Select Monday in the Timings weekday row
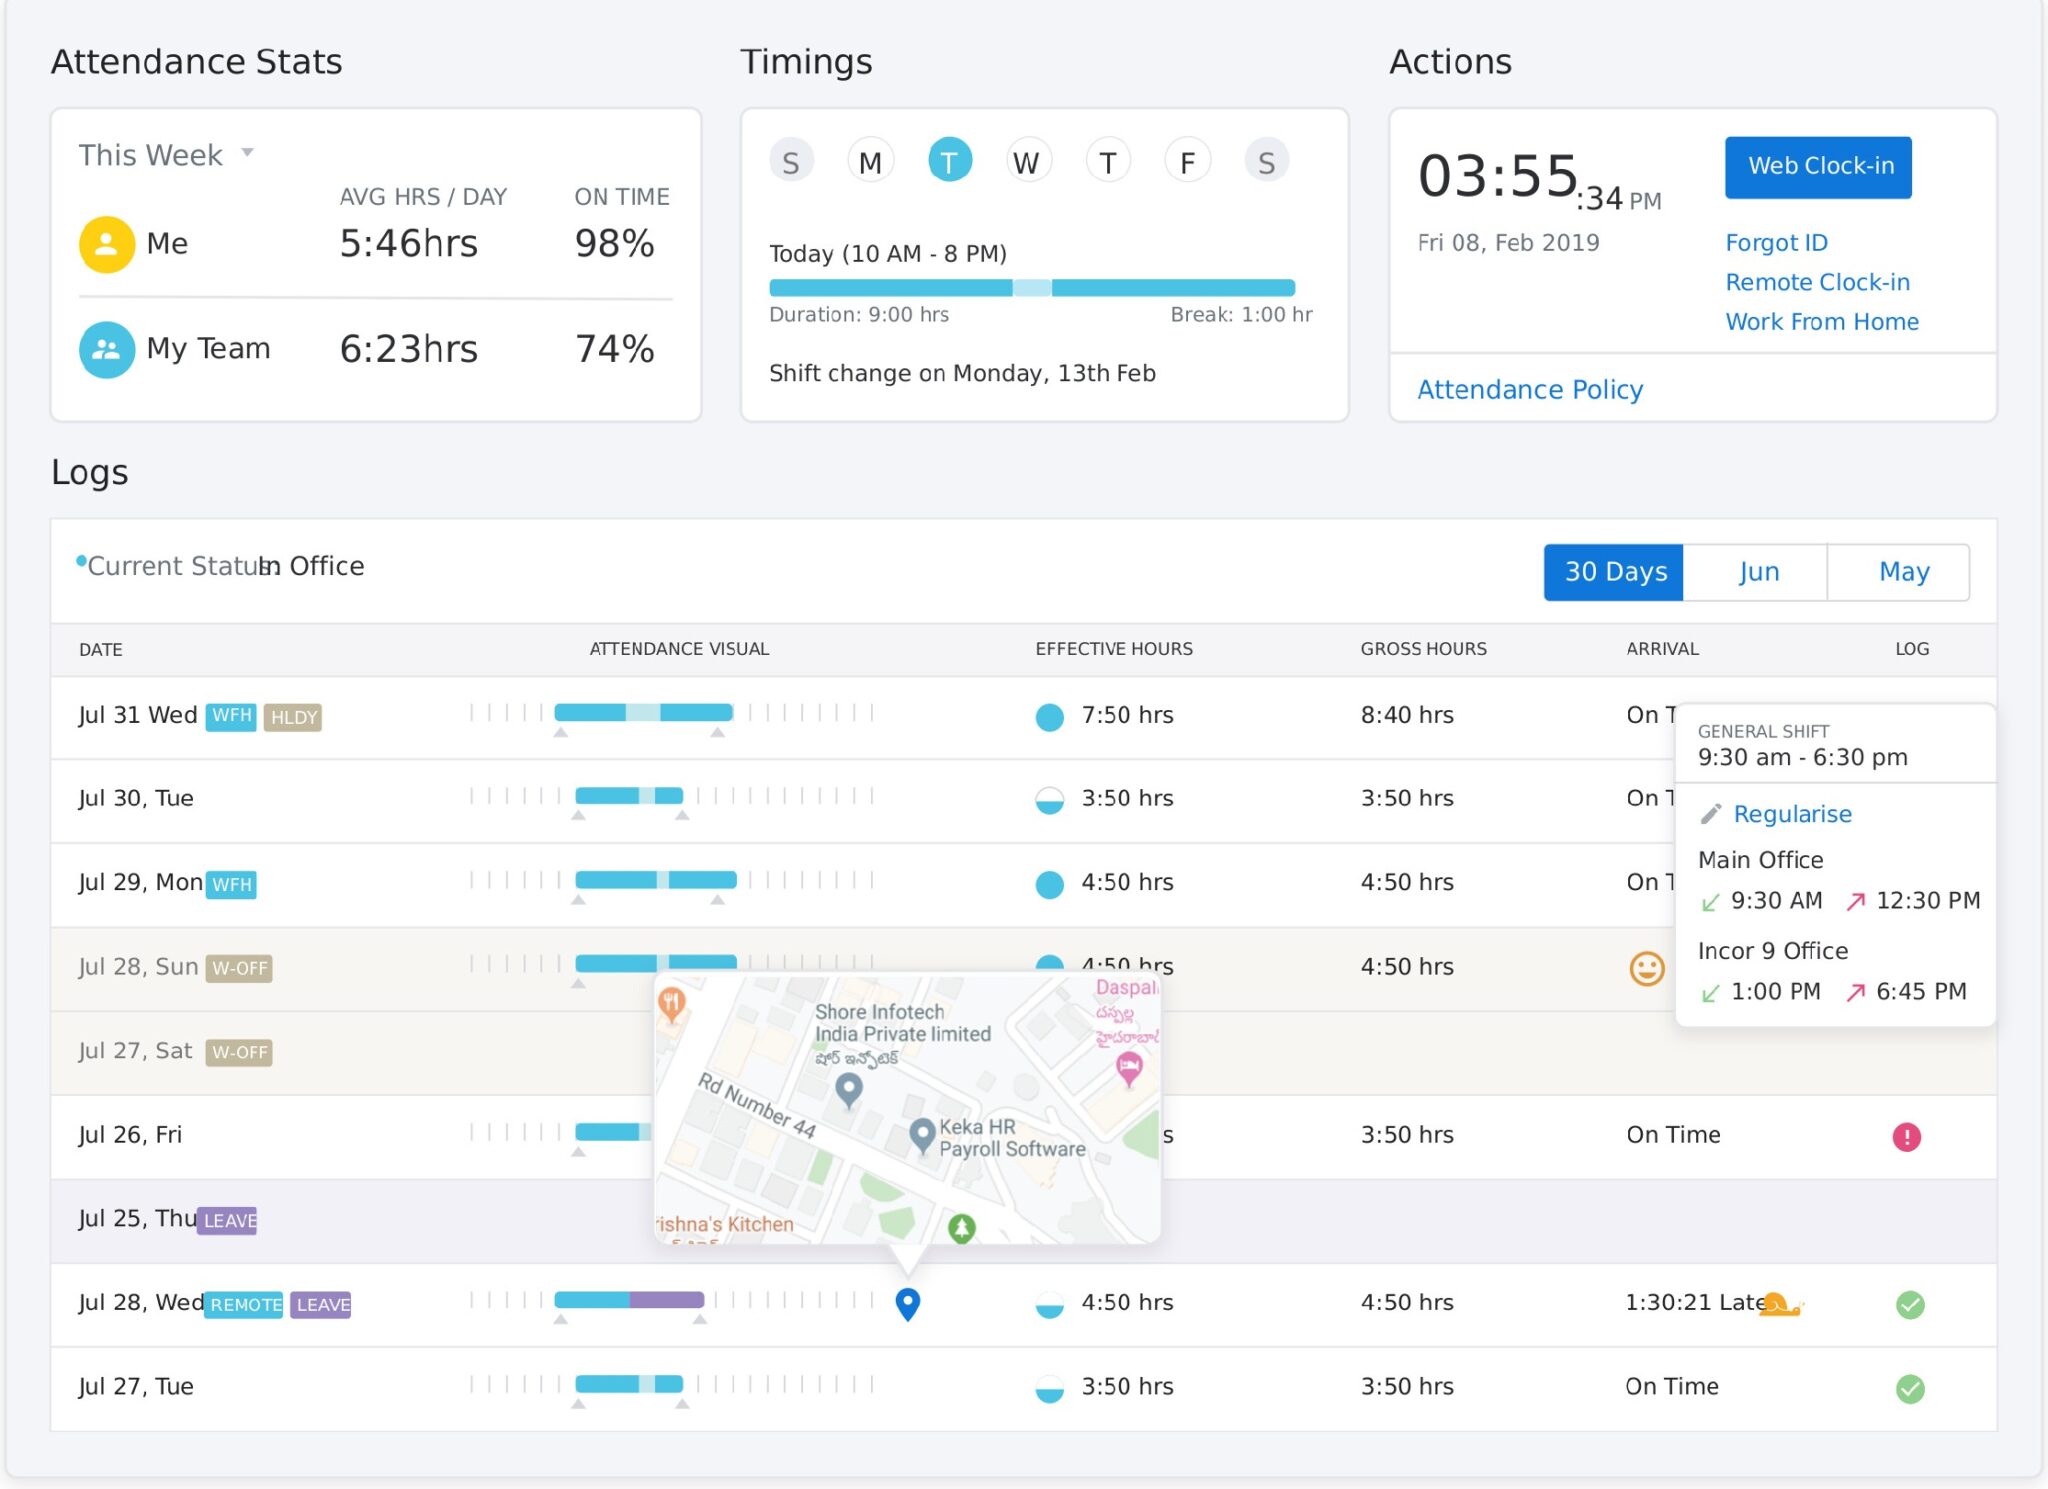 [869, 159]
